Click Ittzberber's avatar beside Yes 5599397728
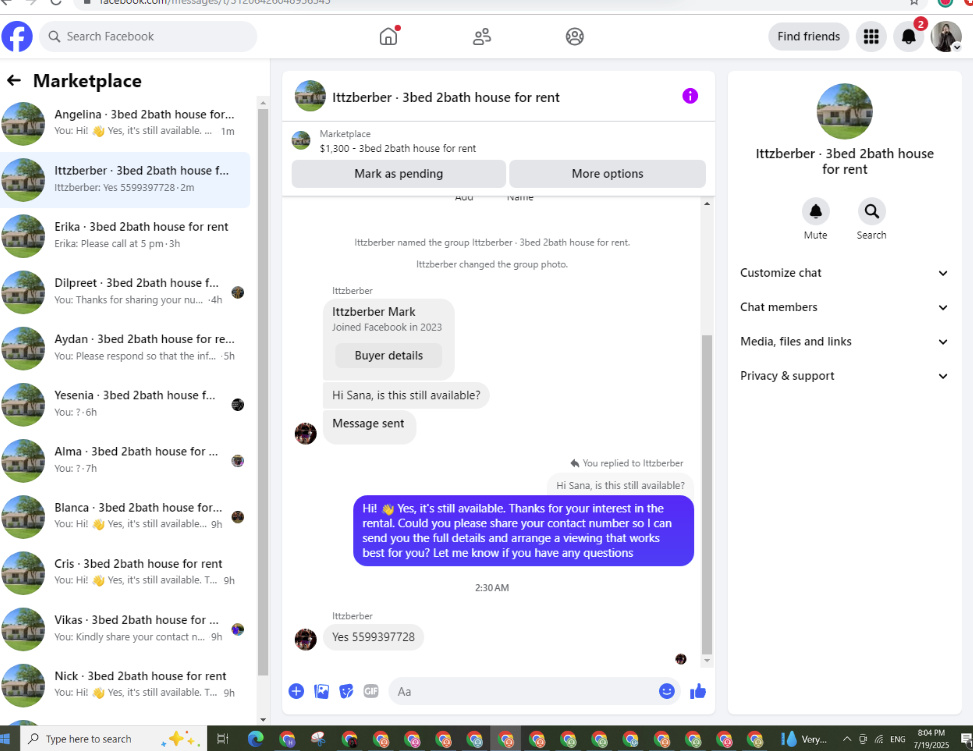 click(x=305, y=639)
